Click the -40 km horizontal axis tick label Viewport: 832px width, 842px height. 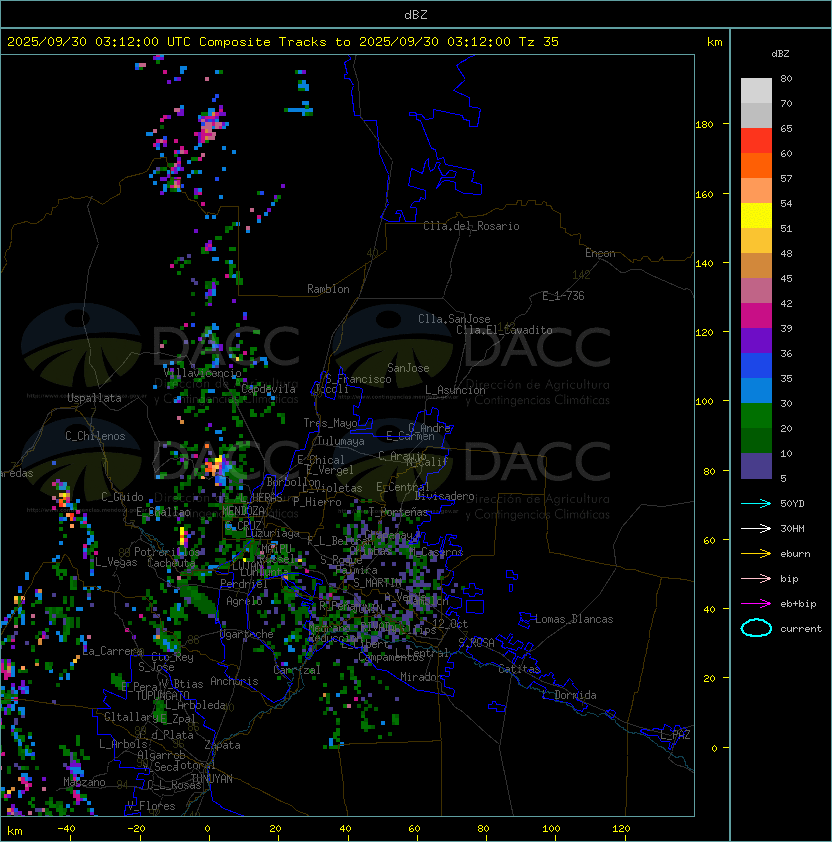click(x=66, y=829)
